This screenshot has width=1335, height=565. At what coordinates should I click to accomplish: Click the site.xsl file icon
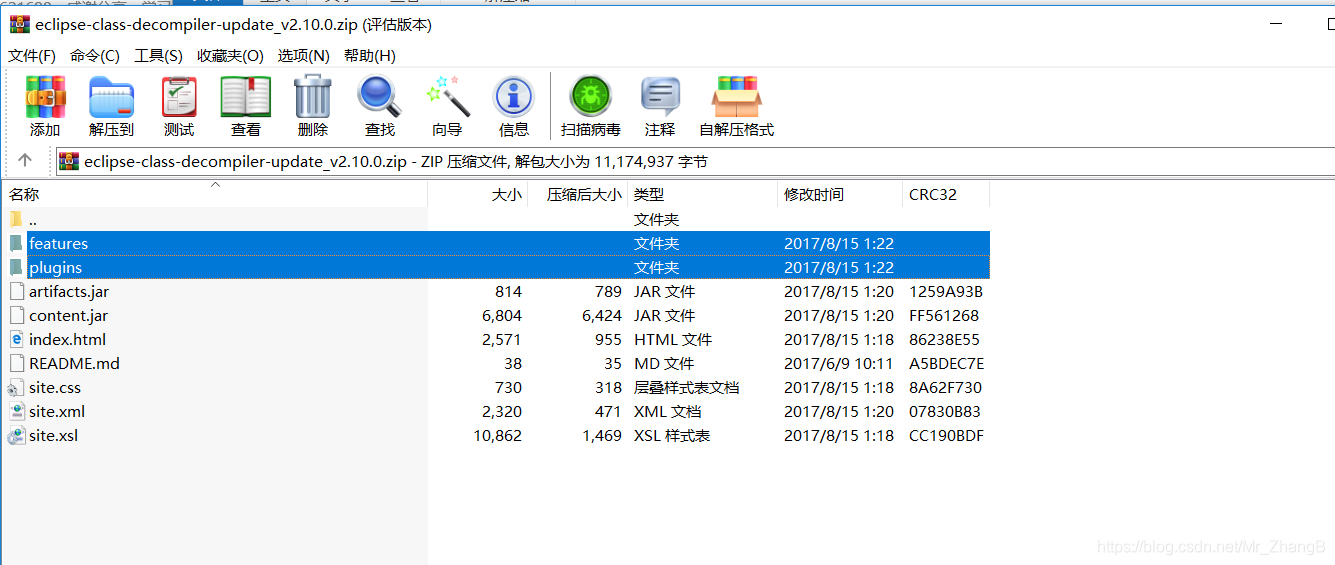16,435
